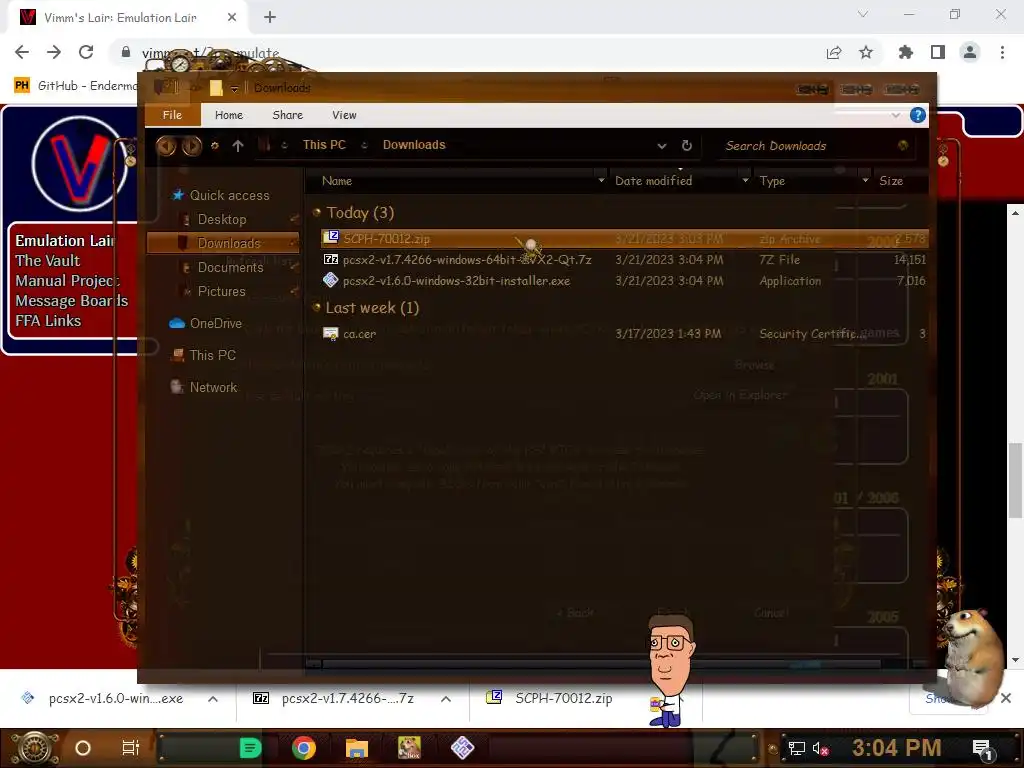1024x768 pixels.
Task: Open Explorer Help question mark icon
Action: [x=918, y=115]
